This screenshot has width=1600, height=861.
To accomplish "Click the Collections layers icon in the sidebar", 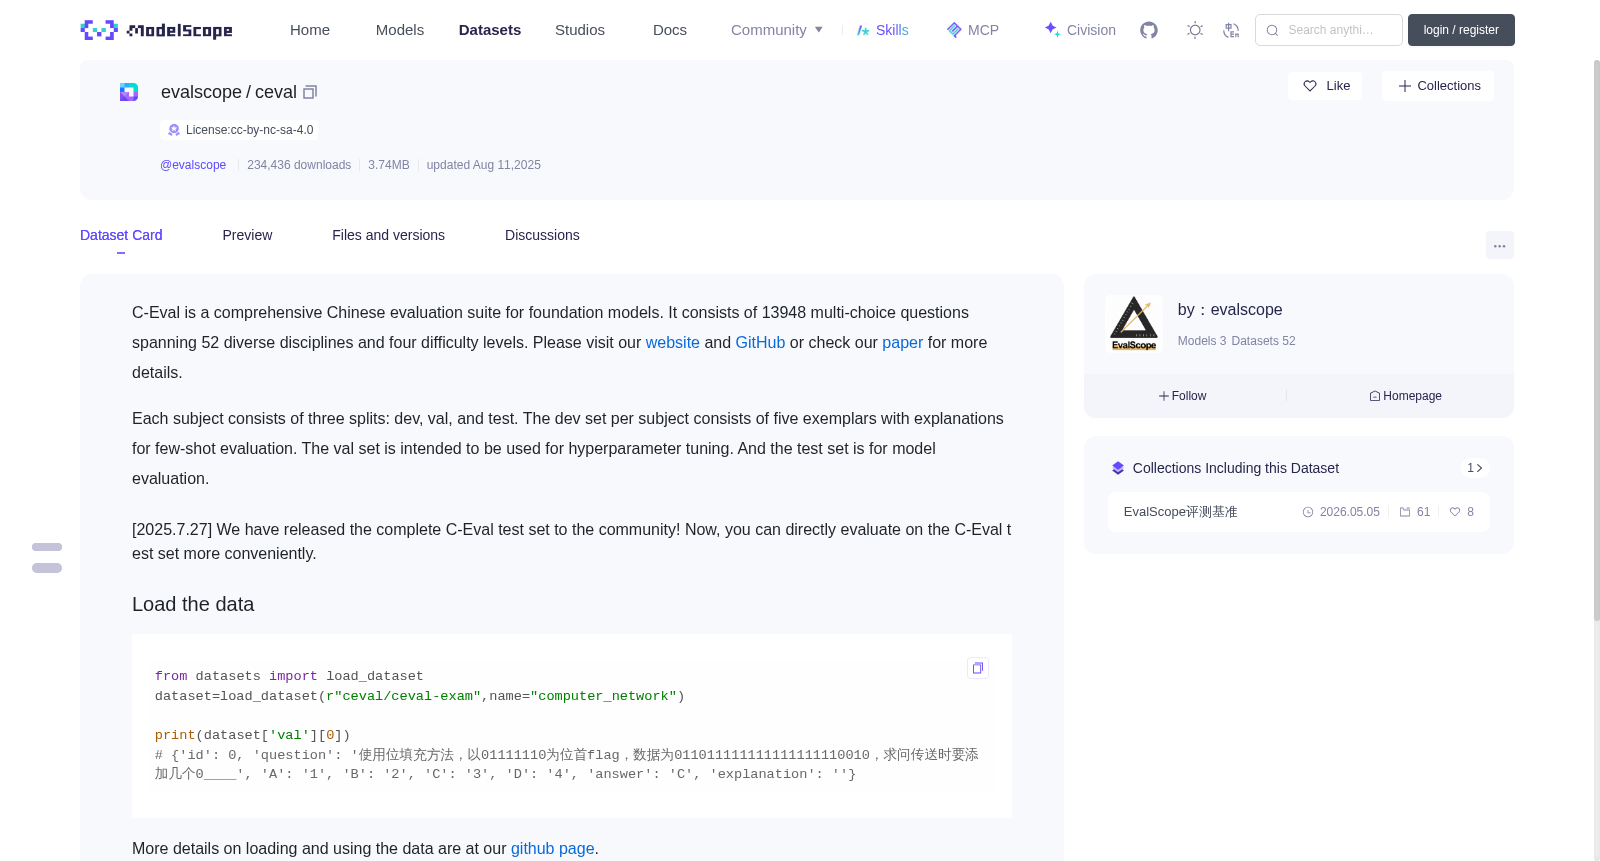I will (1118, 468).
